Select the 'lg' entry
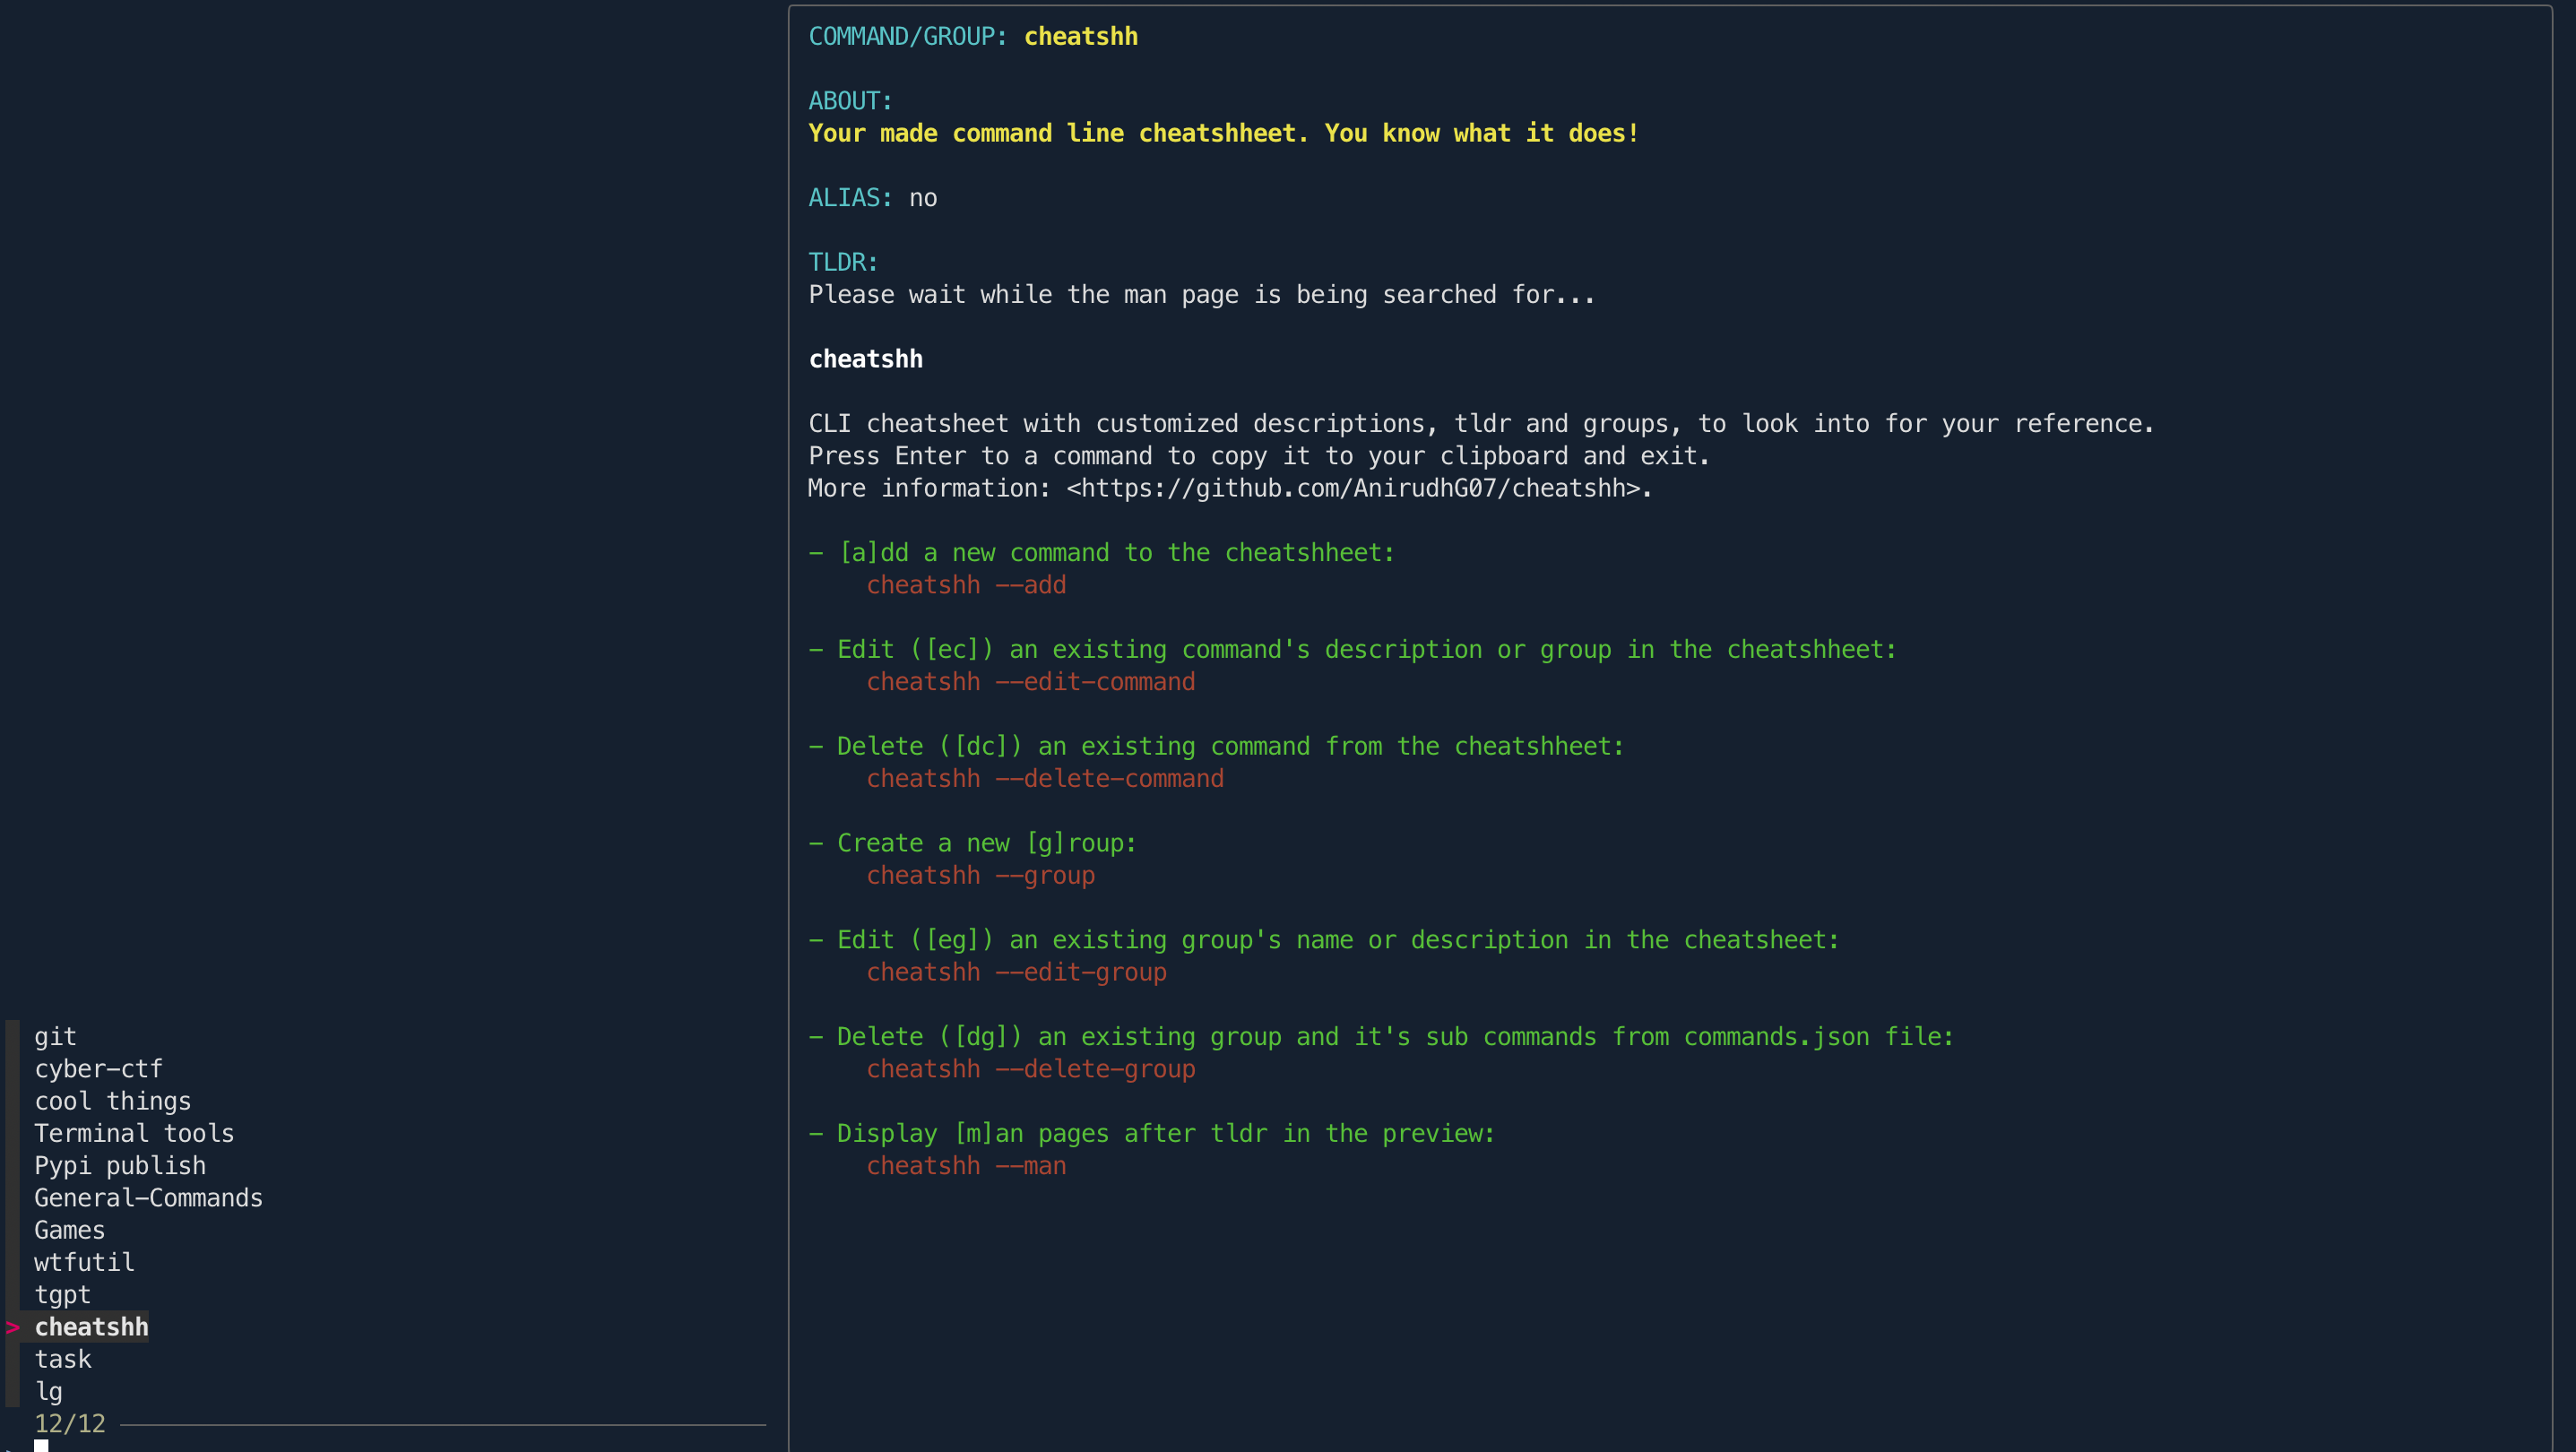Image resolution: width=2576 pixels, height=1452 pixels. point(48,1391)
